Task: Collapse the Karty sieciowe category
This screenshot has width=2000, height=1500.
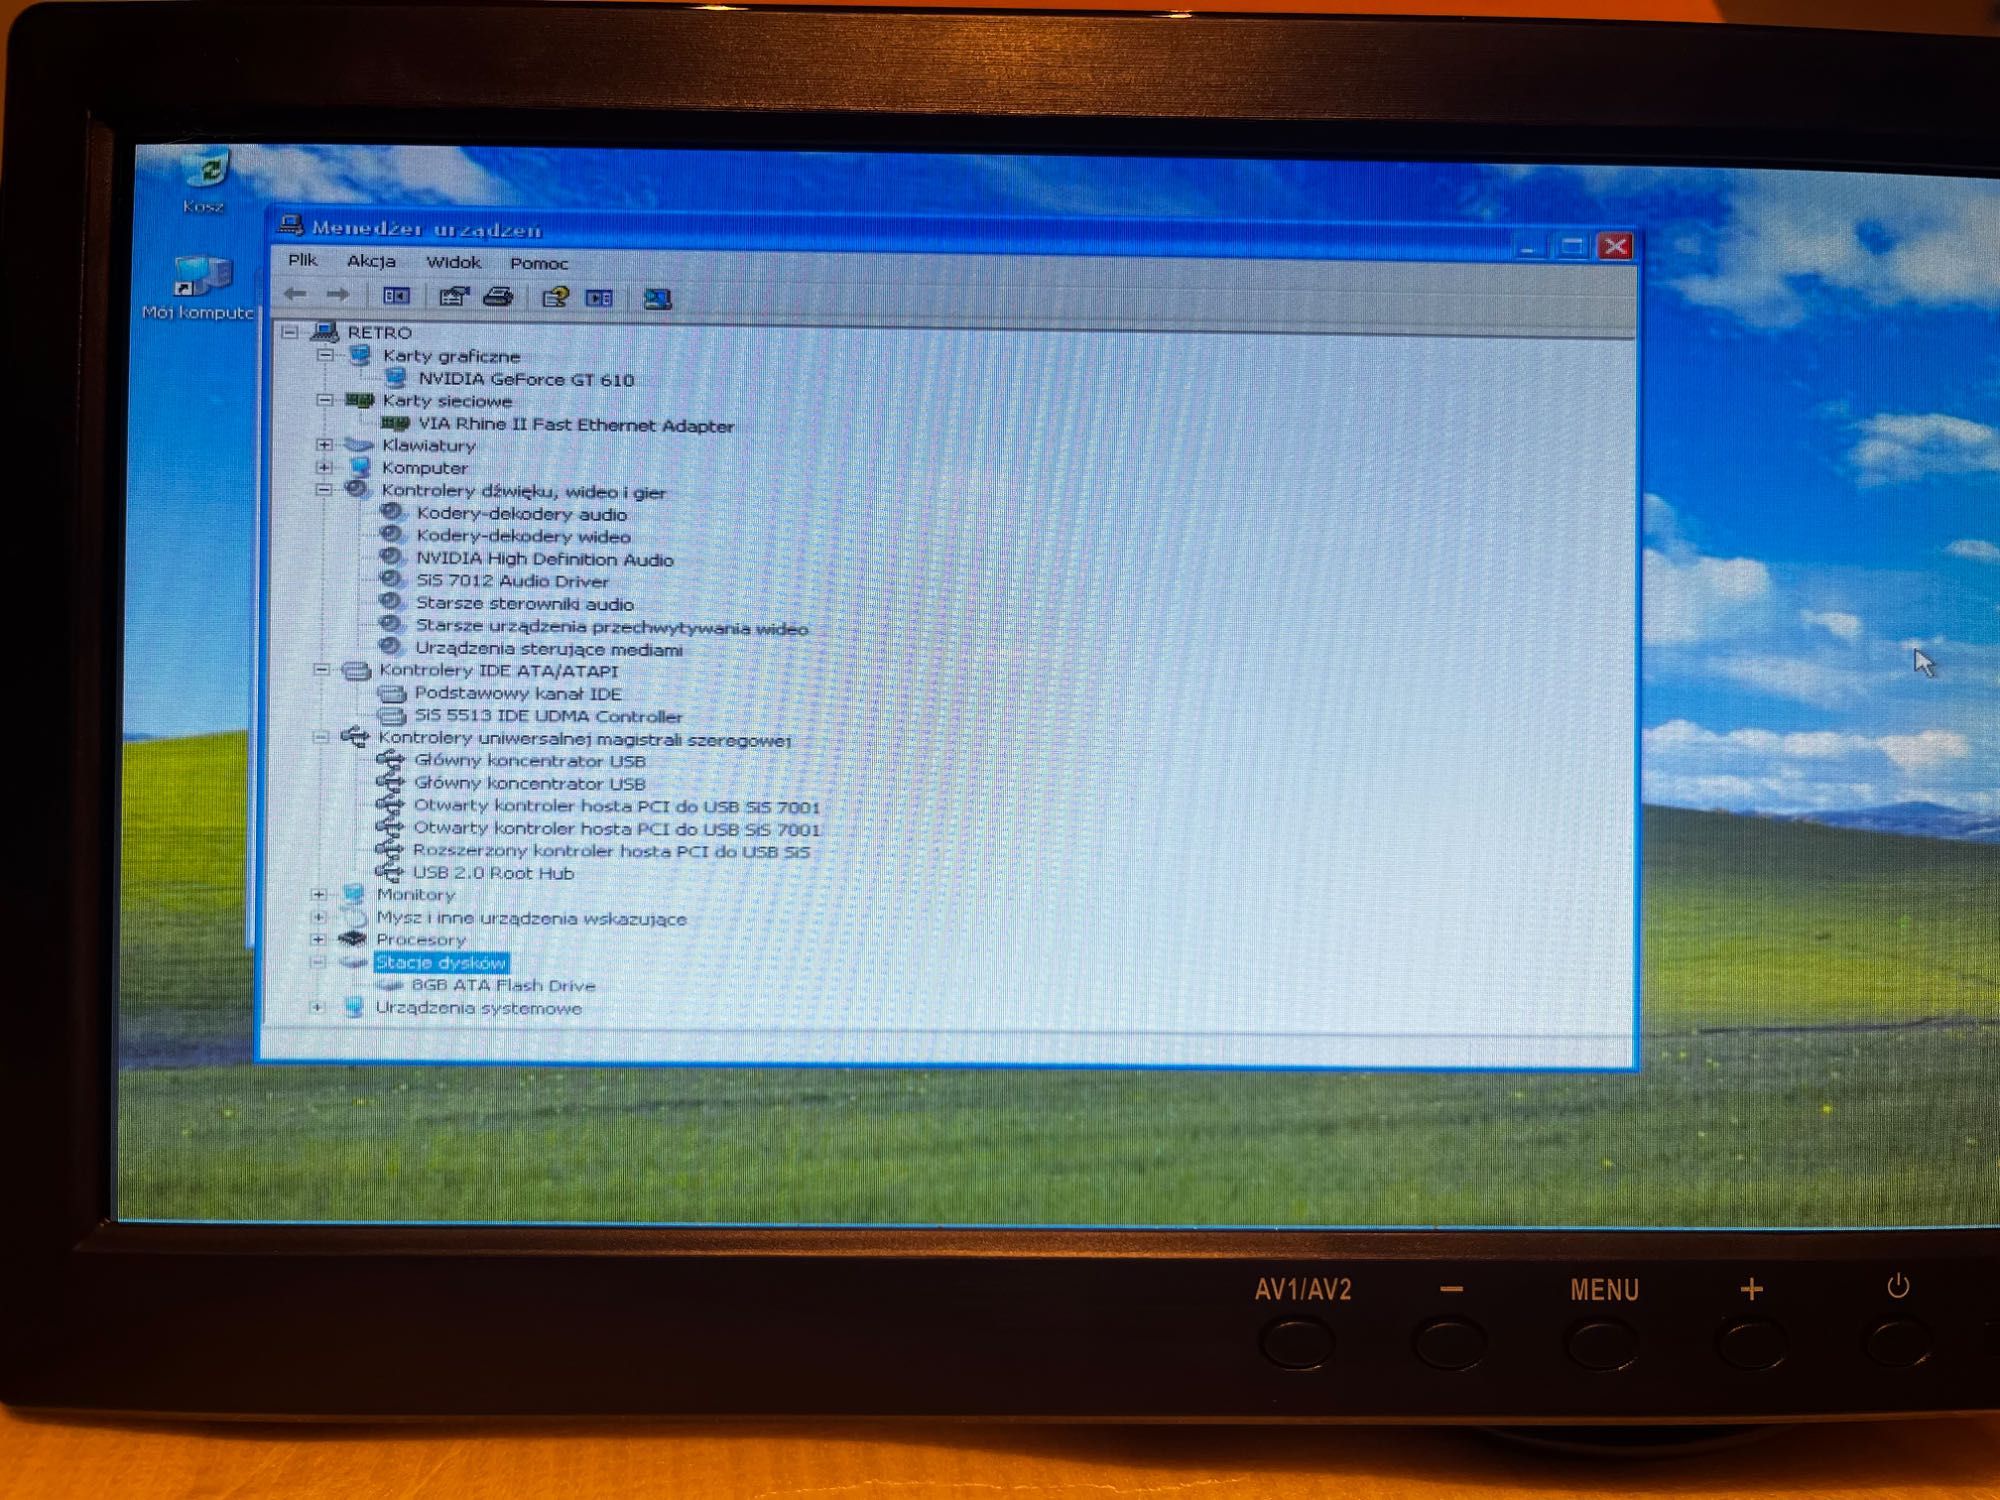Action: [325, 399]
